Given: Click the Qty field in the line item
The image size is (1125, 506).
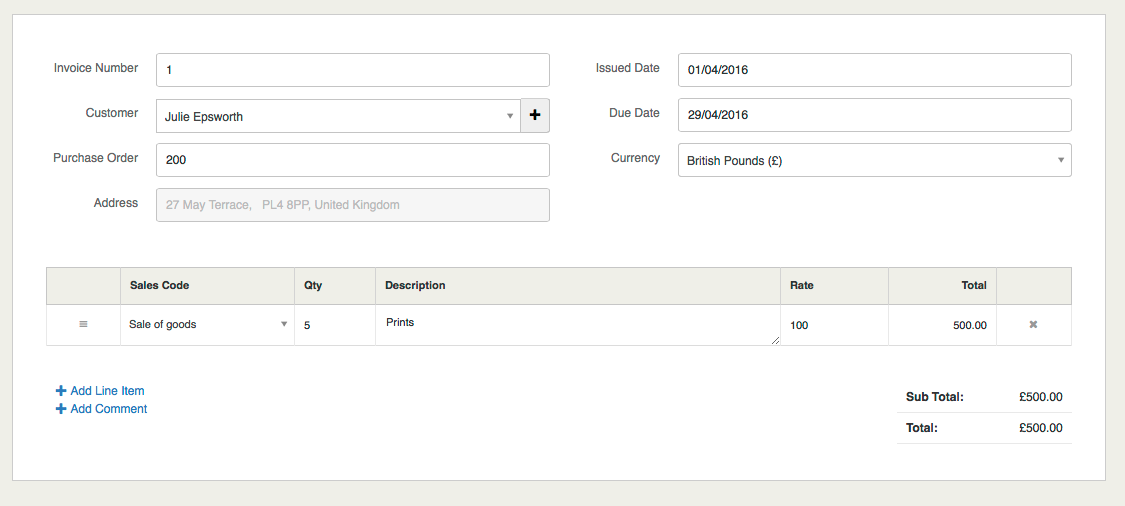Looking at the screenshot, I should click(335, 325).
